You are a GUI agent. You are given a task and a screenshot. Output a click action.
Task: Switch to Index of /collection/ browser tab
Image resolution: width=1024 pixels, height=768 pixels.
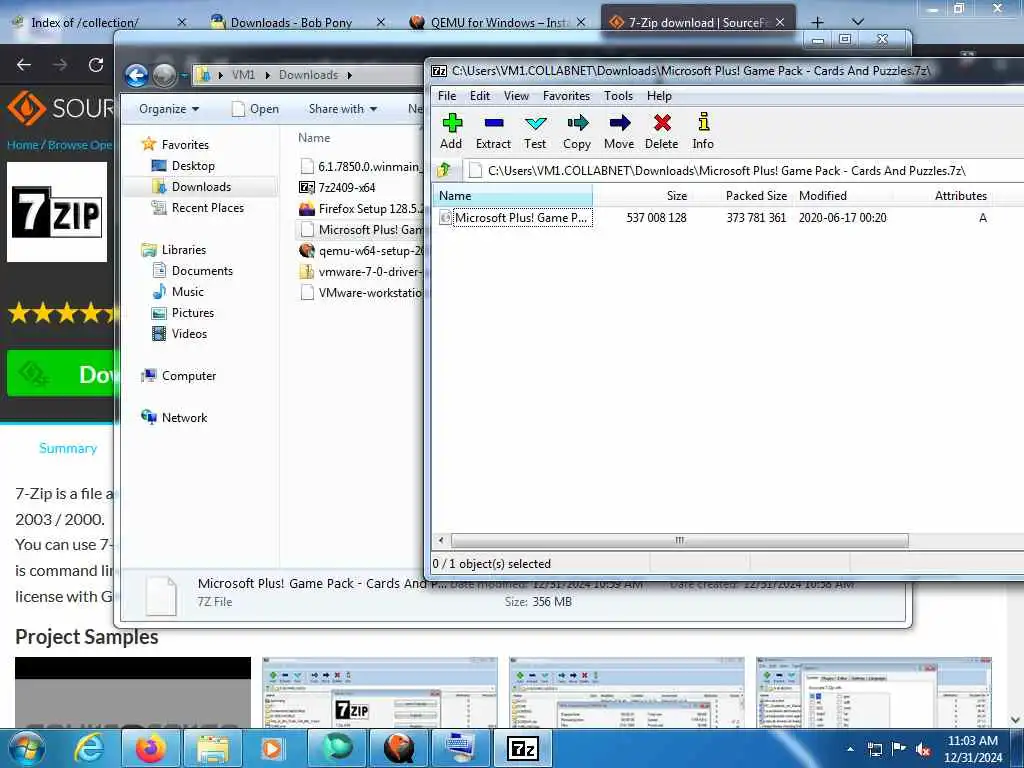[x=85, y=22]
